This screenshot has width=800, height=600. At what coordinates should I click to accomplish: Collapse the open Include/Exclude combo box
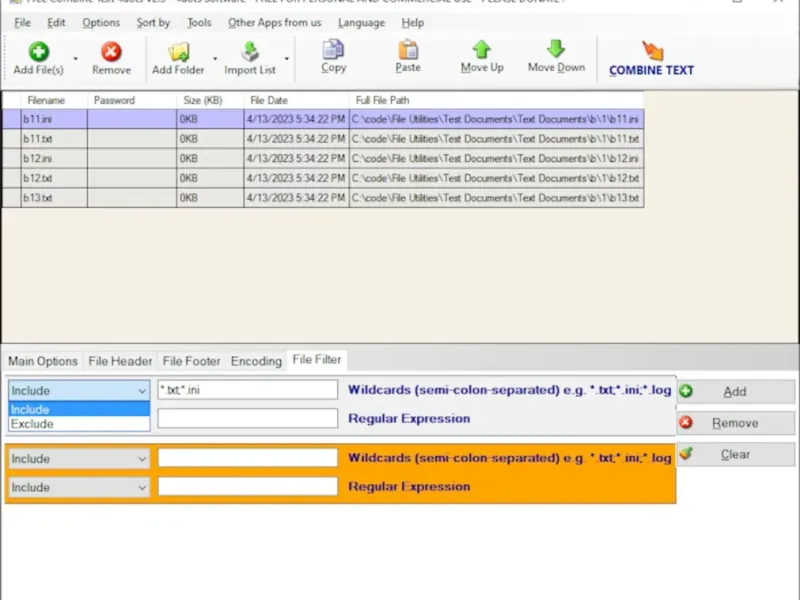(141, 391)
